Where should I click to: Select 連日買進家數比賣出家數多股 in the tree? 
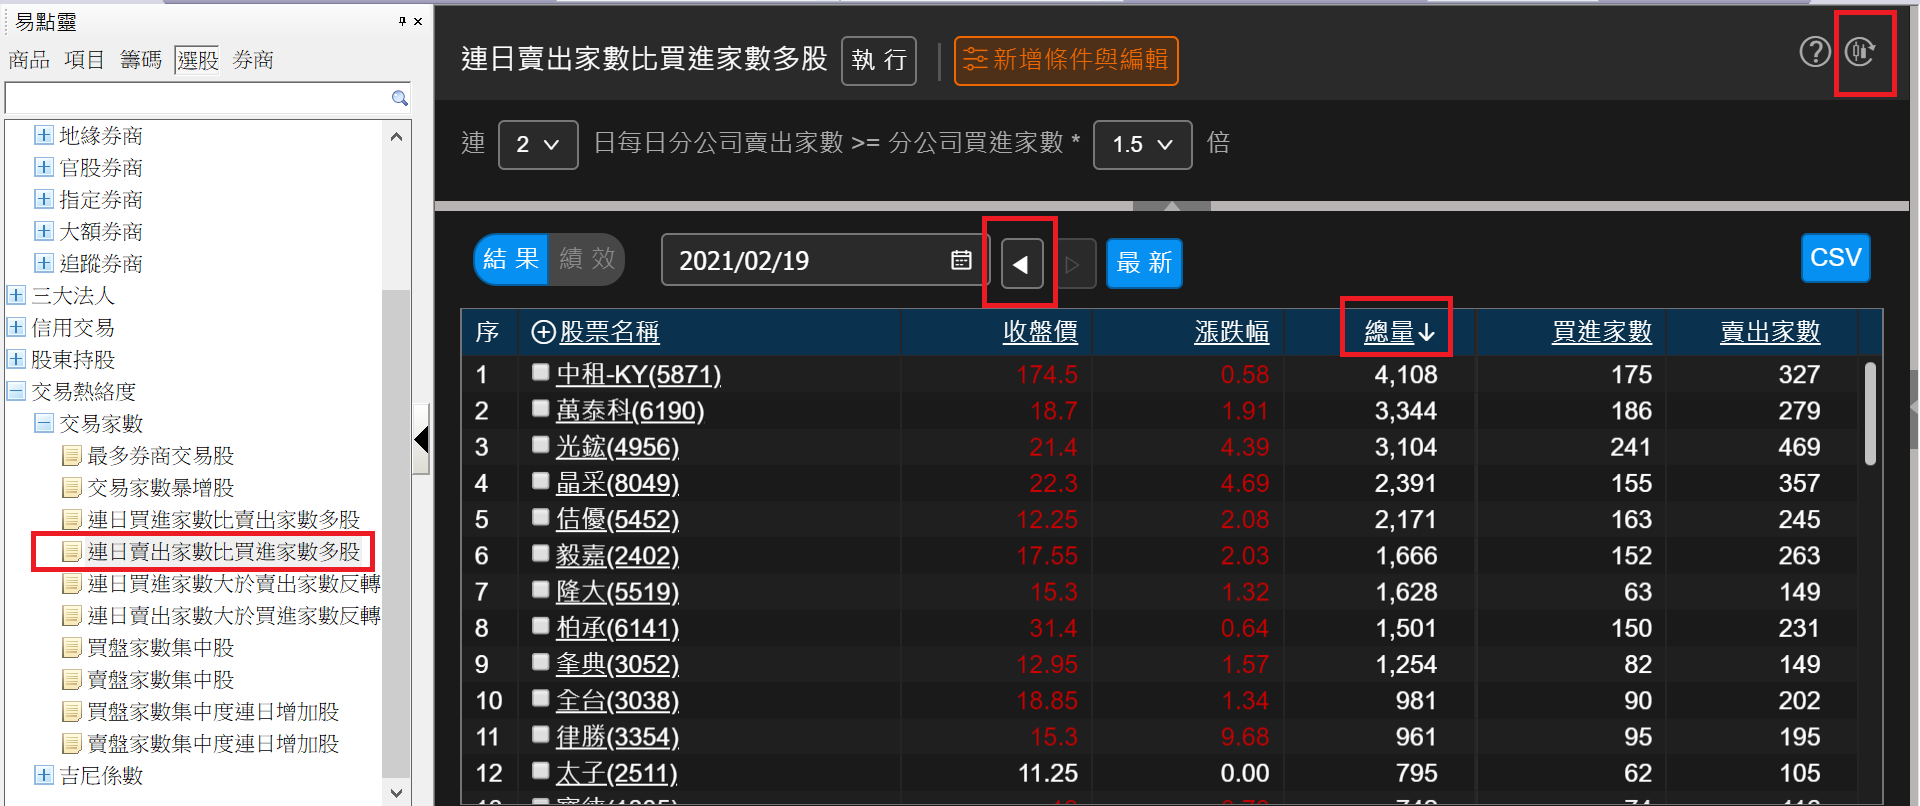tap(223, 520)
